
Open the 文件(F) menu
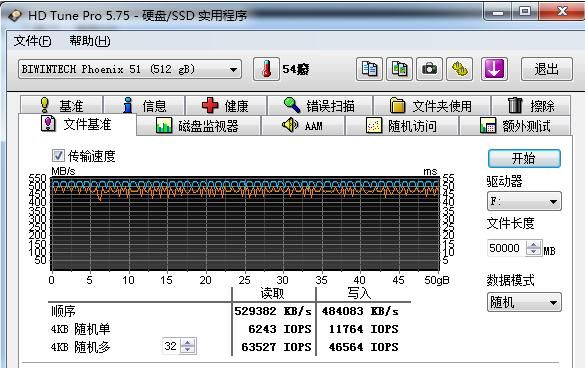(32, 40)
